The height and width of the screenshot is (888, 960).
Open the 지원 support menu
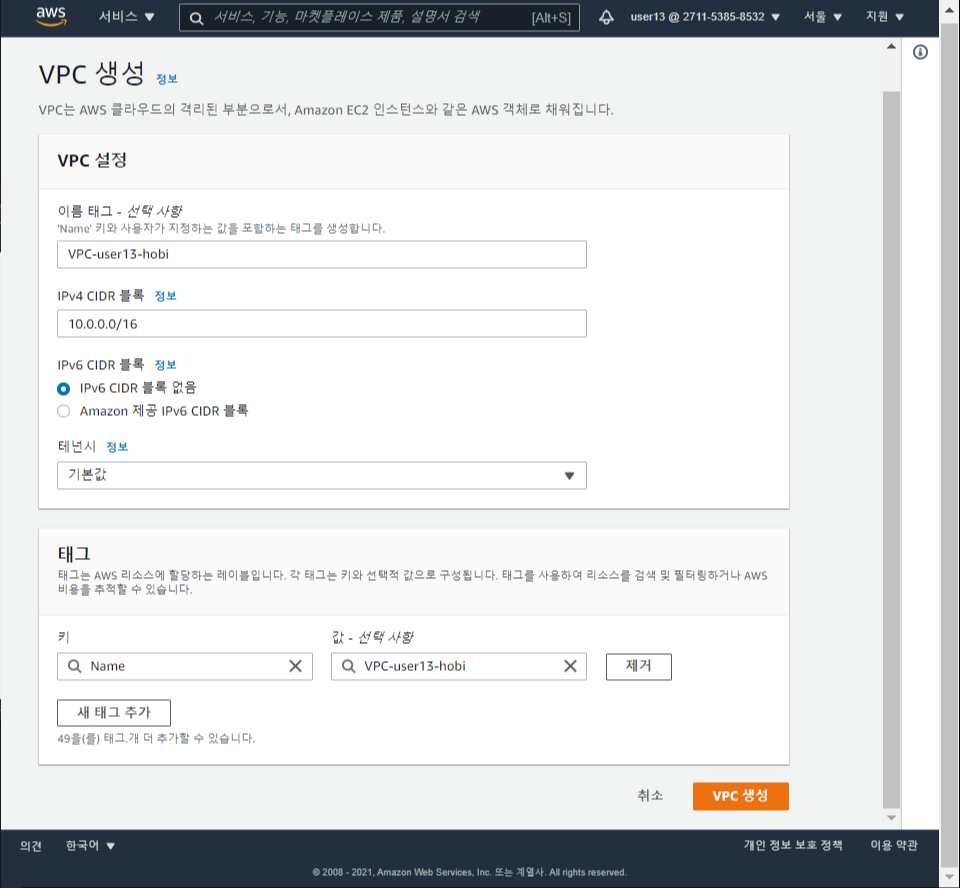(x=885, y=17)
